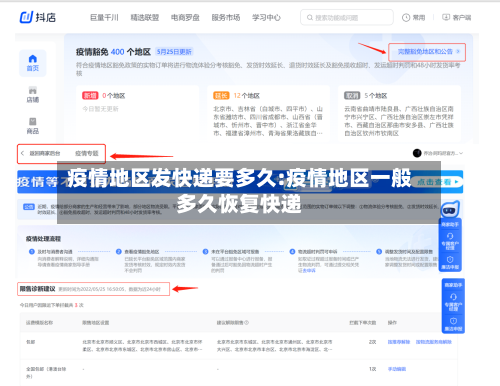This screenshot has width=500, height=386.
Task: Click the 疫情处理流程 heading
Action: 43,239
